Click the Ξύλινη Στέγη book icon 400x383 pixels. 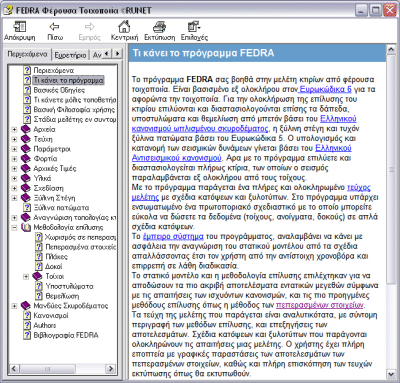(x=26, y=198)
